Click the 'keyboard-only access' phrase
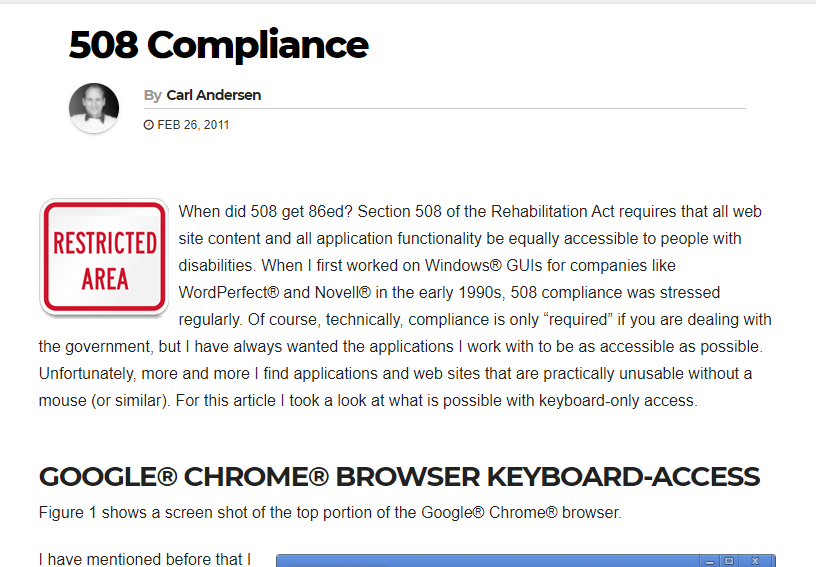 point(617,401)
